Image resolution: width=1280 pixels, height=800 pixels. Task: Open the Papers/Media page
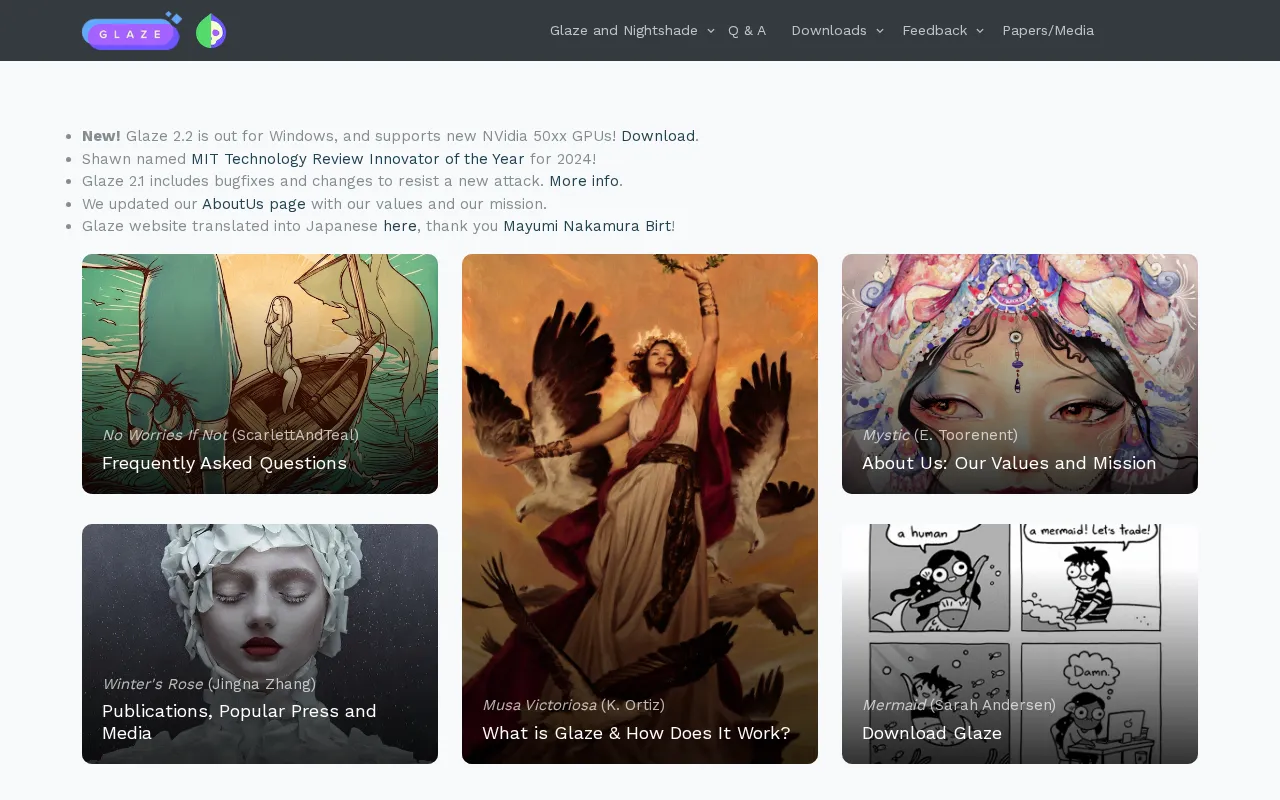pyautogui.click(x=1048, y=30)
